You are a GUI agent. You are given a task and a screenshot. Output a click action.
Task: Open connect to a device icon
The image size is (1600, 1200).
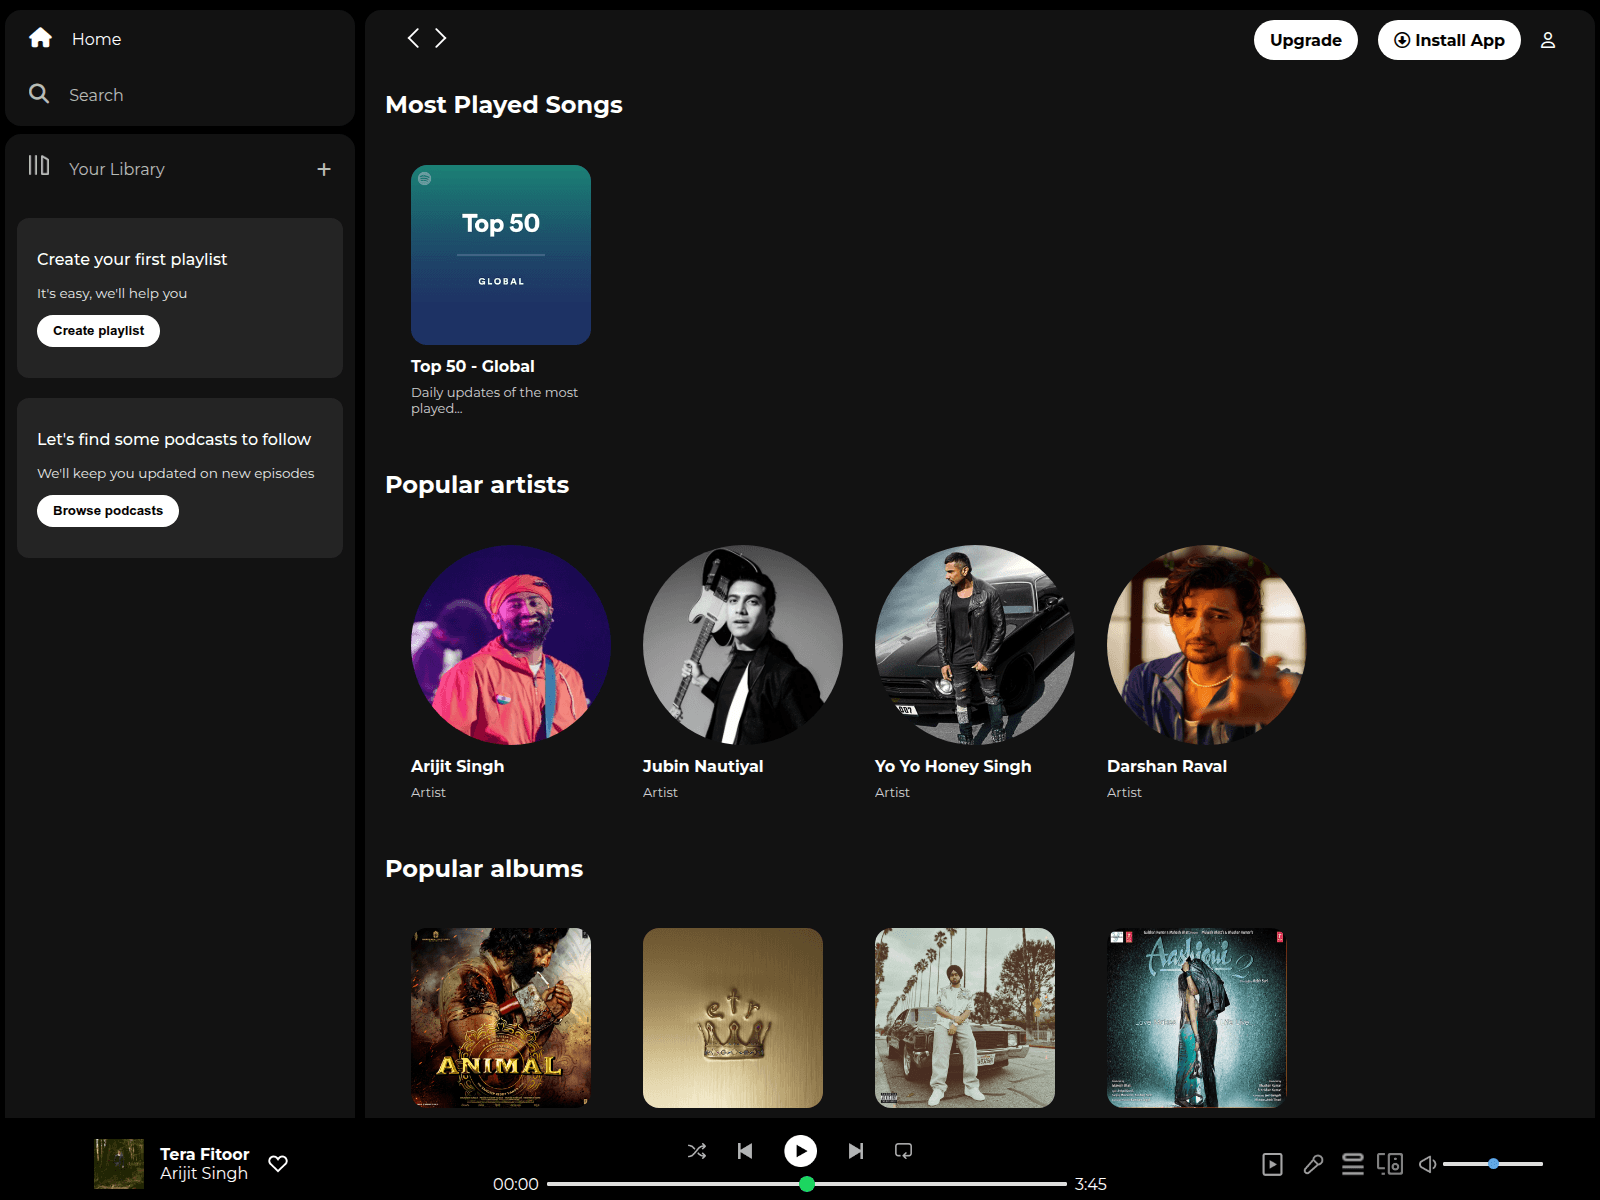pyautogui.click(x=1390, y=1164)
